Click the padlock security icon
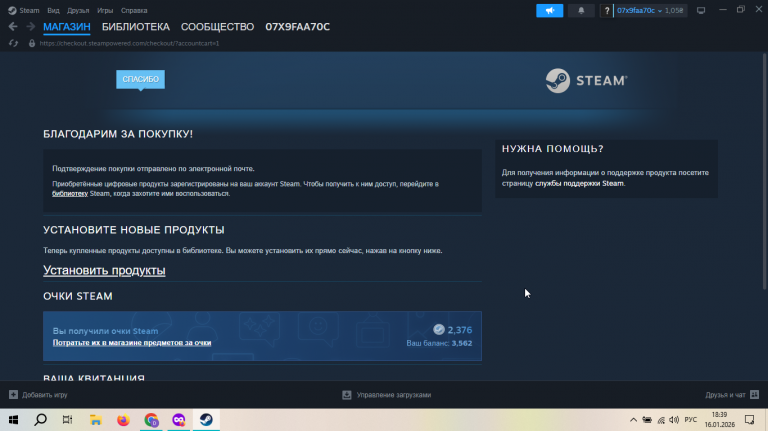This screenshot has height=431, width=768. [x=32, y=43]
